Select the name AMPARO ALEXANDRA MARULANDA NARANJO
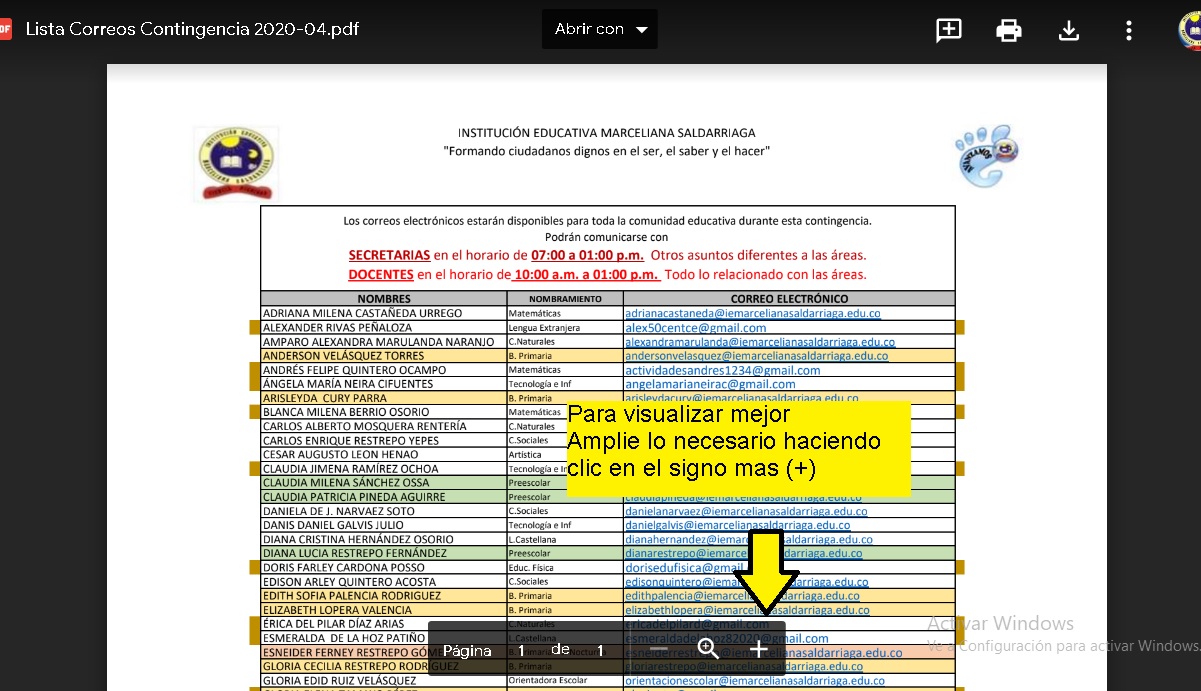The height and width of the screenshot is (691, 1201). click(378, 341)
